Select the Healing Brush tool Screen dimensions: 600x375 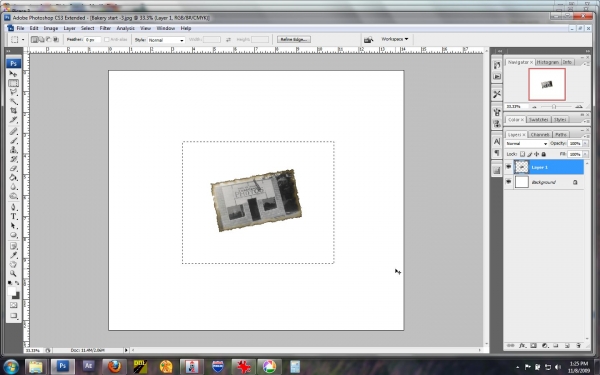pos(13,131)
